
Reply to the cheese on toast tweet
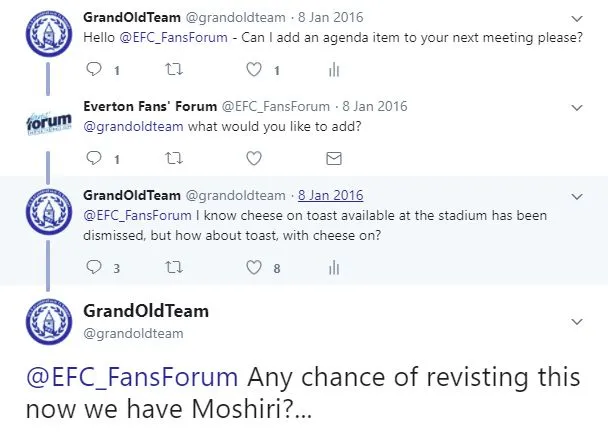coord(95,267)
